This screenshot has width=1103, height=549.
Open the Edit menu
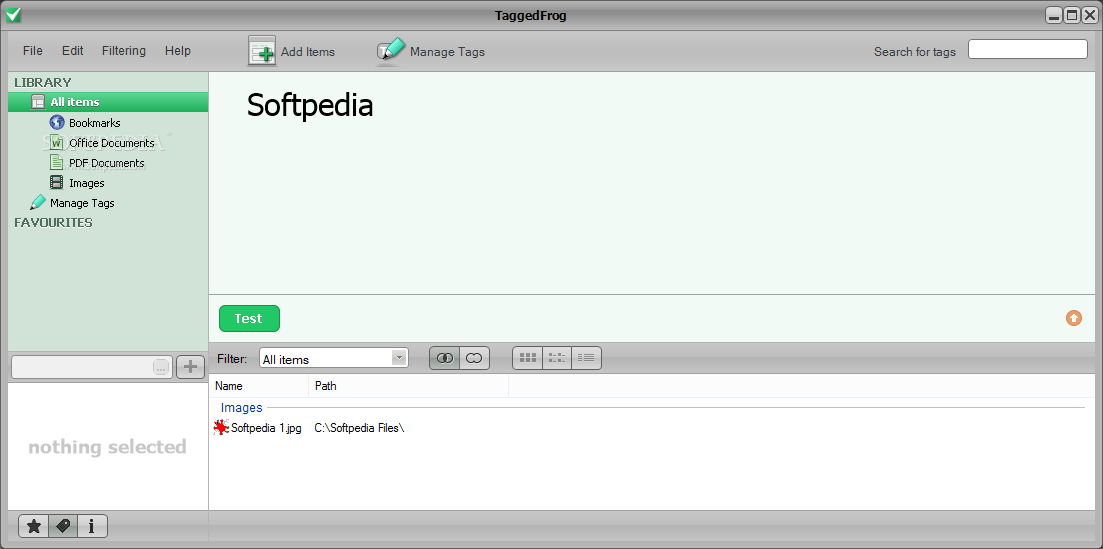[72, 51]
